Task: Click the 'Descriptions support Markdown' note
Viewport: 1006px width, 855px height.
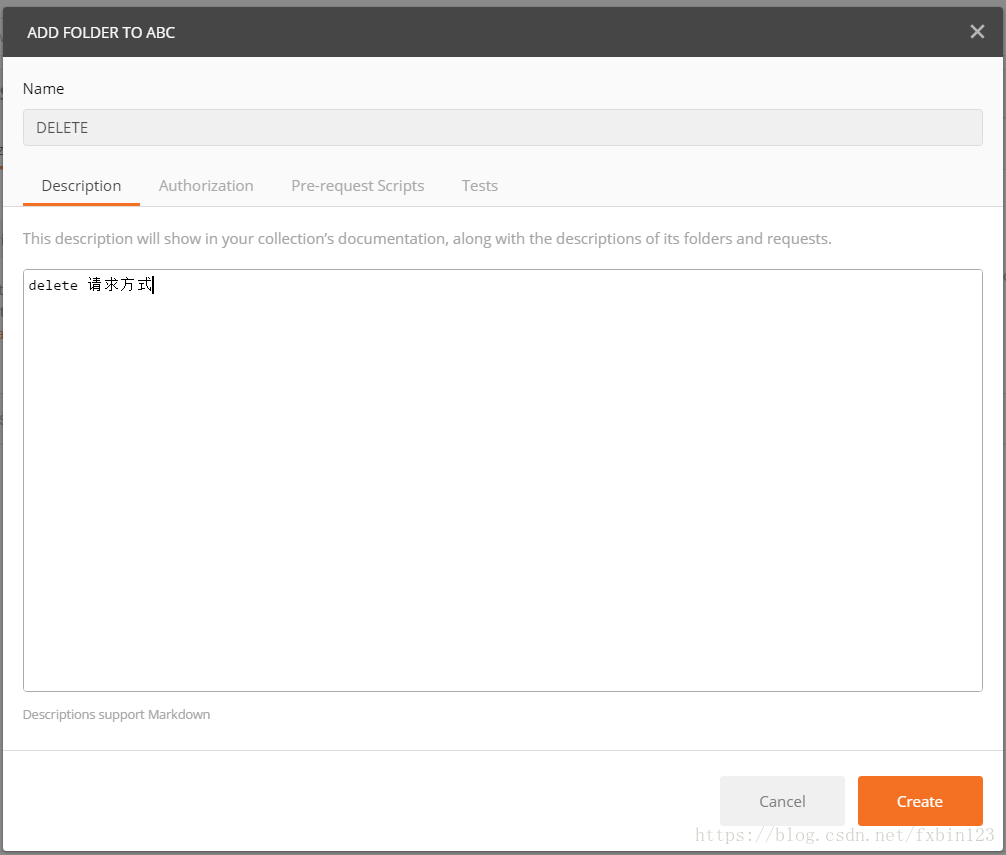Action: [x=116, y=715]
